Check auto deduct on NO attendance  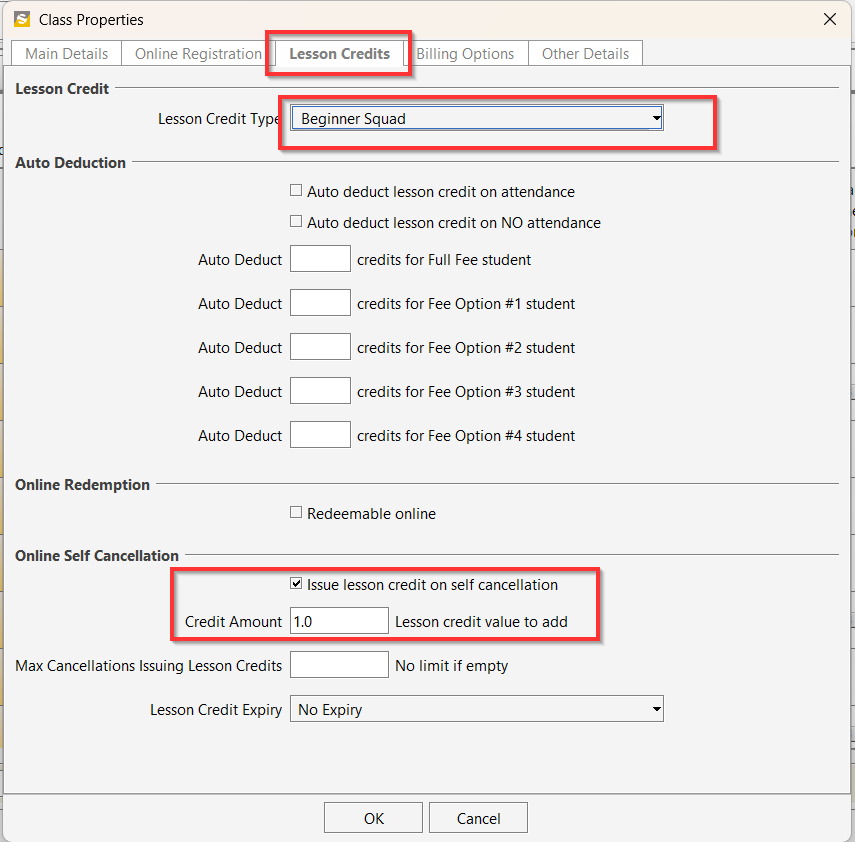(x=296, y=222)
